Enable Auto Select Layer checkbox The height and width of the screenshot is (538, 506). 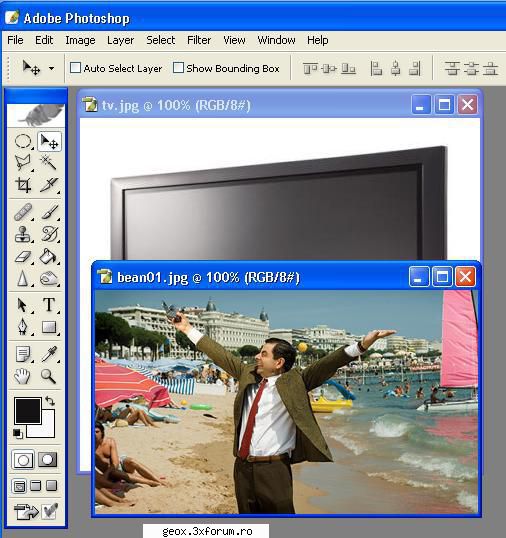pyautogui.click(x=75, y=67)
